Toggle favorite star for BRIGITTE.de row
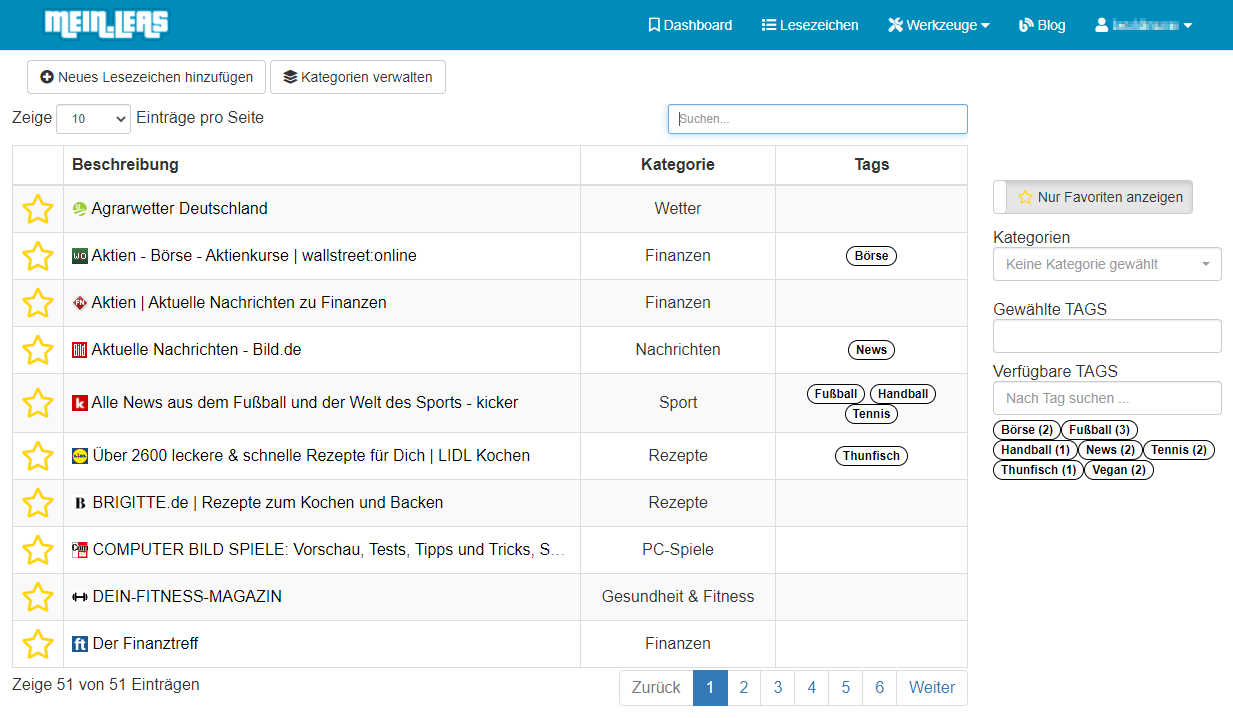Screen dimensions: 1233x718 (x=38, y=503)
